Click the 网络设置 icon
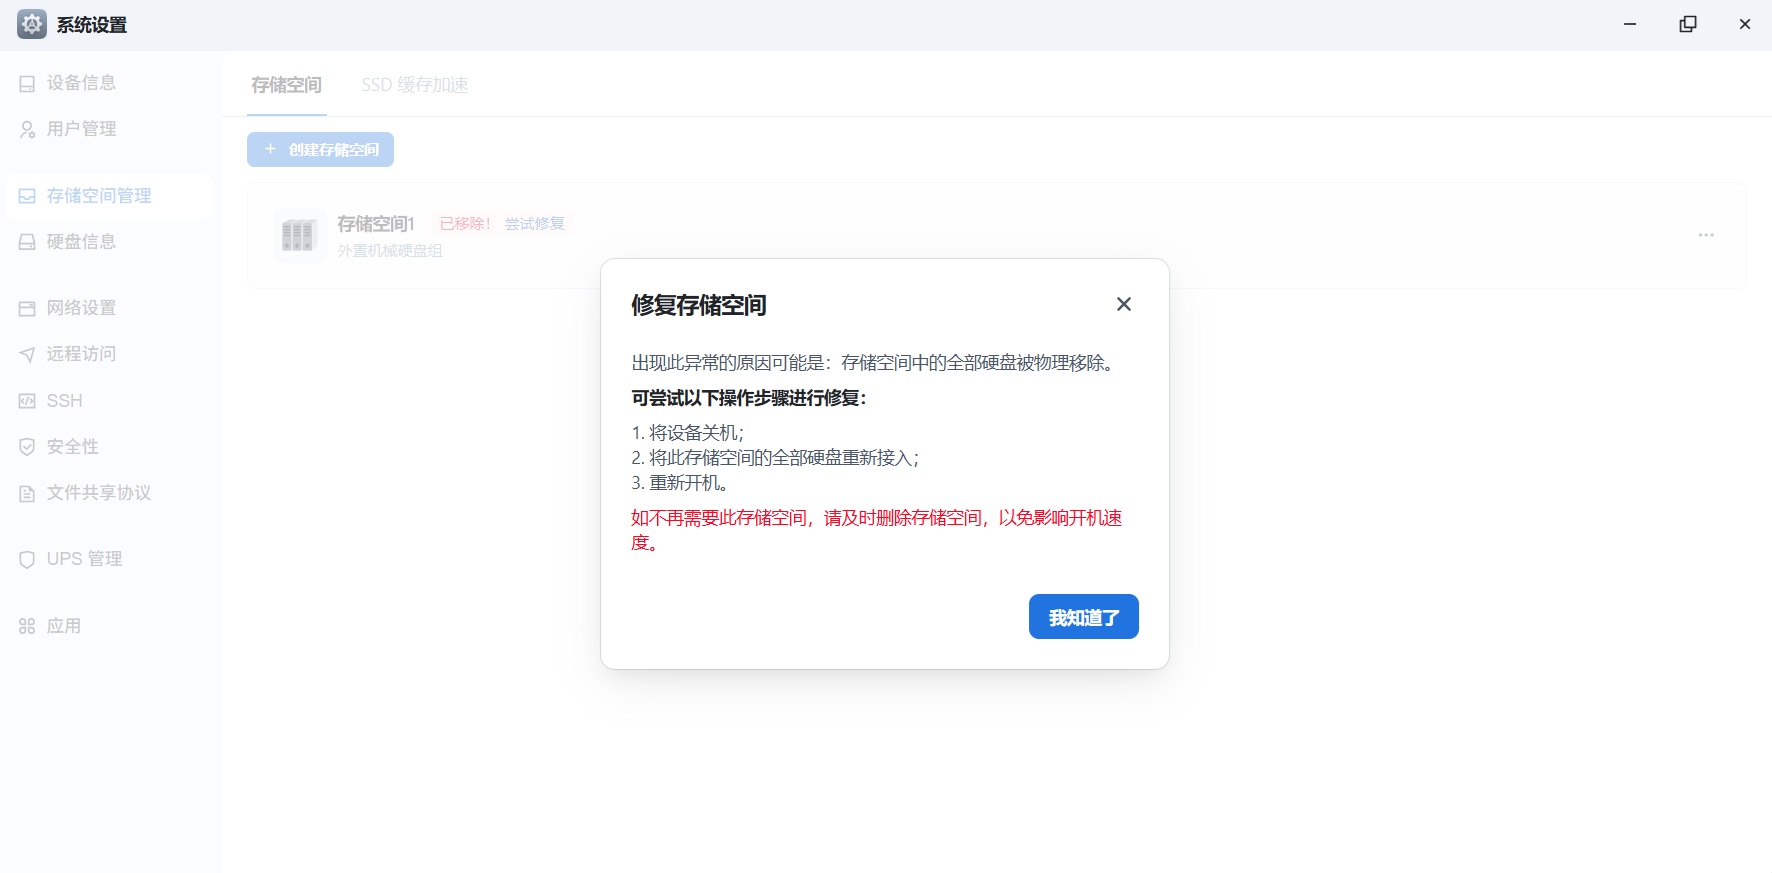Screen dimensions: 1772x873 coord(27,308)
